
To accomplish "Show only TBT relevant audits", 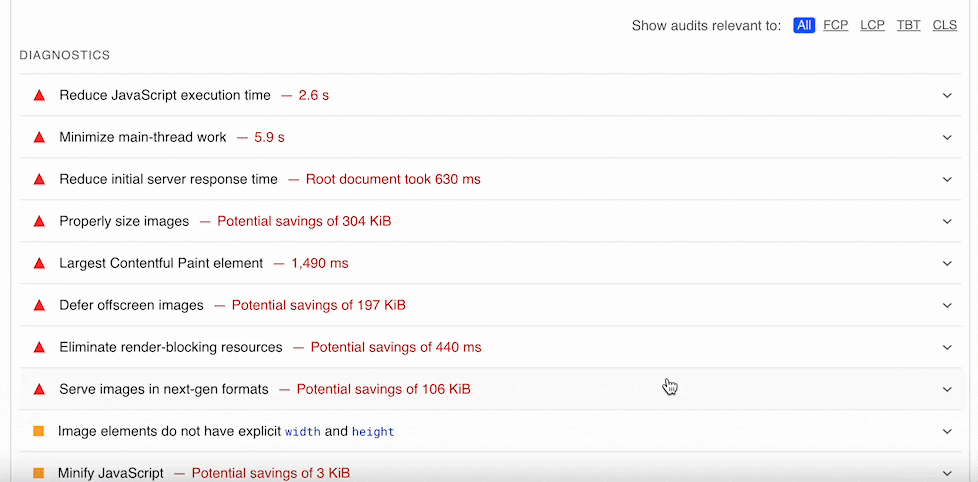I will 908,25.
